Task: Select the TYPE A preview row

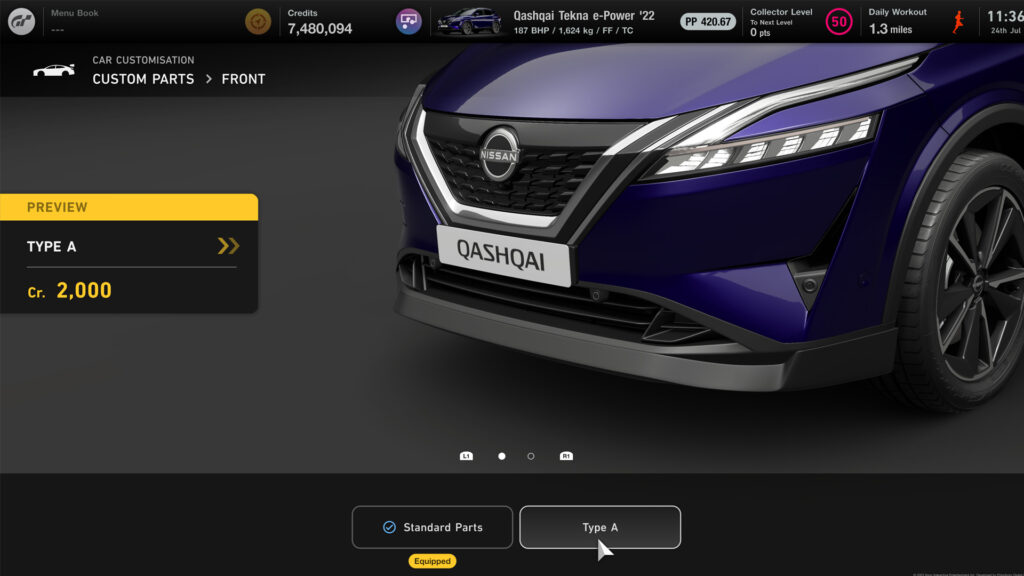Action: tap(129, 246)
